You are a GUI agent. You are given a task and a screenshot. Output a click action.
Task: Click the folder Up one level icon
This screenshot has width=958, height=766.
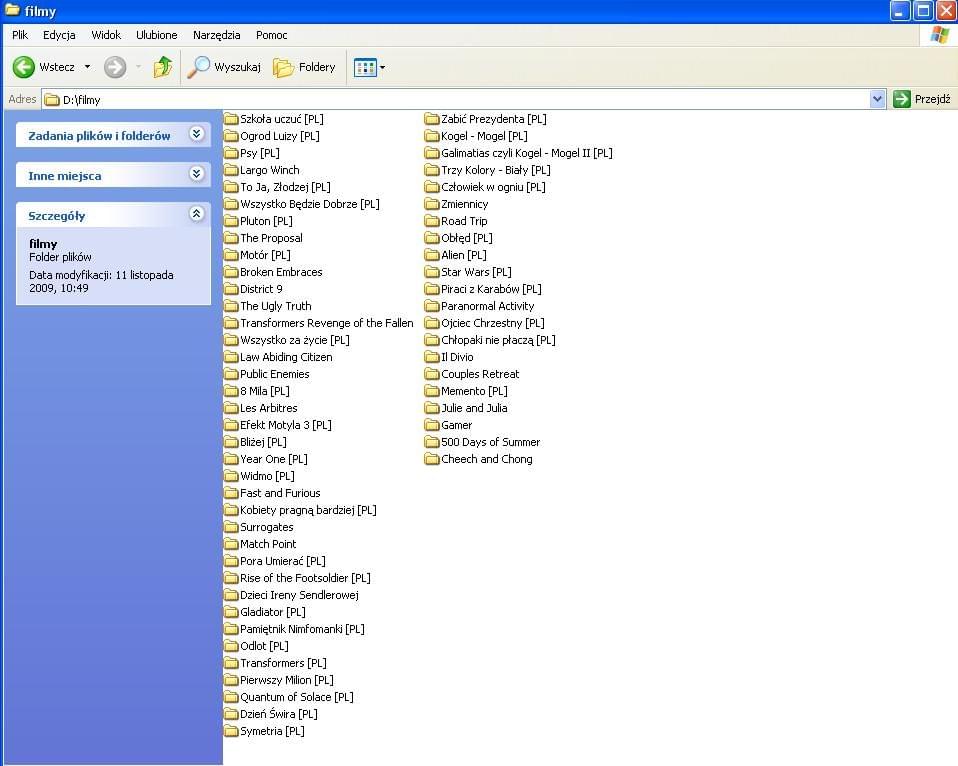point(163,67)
